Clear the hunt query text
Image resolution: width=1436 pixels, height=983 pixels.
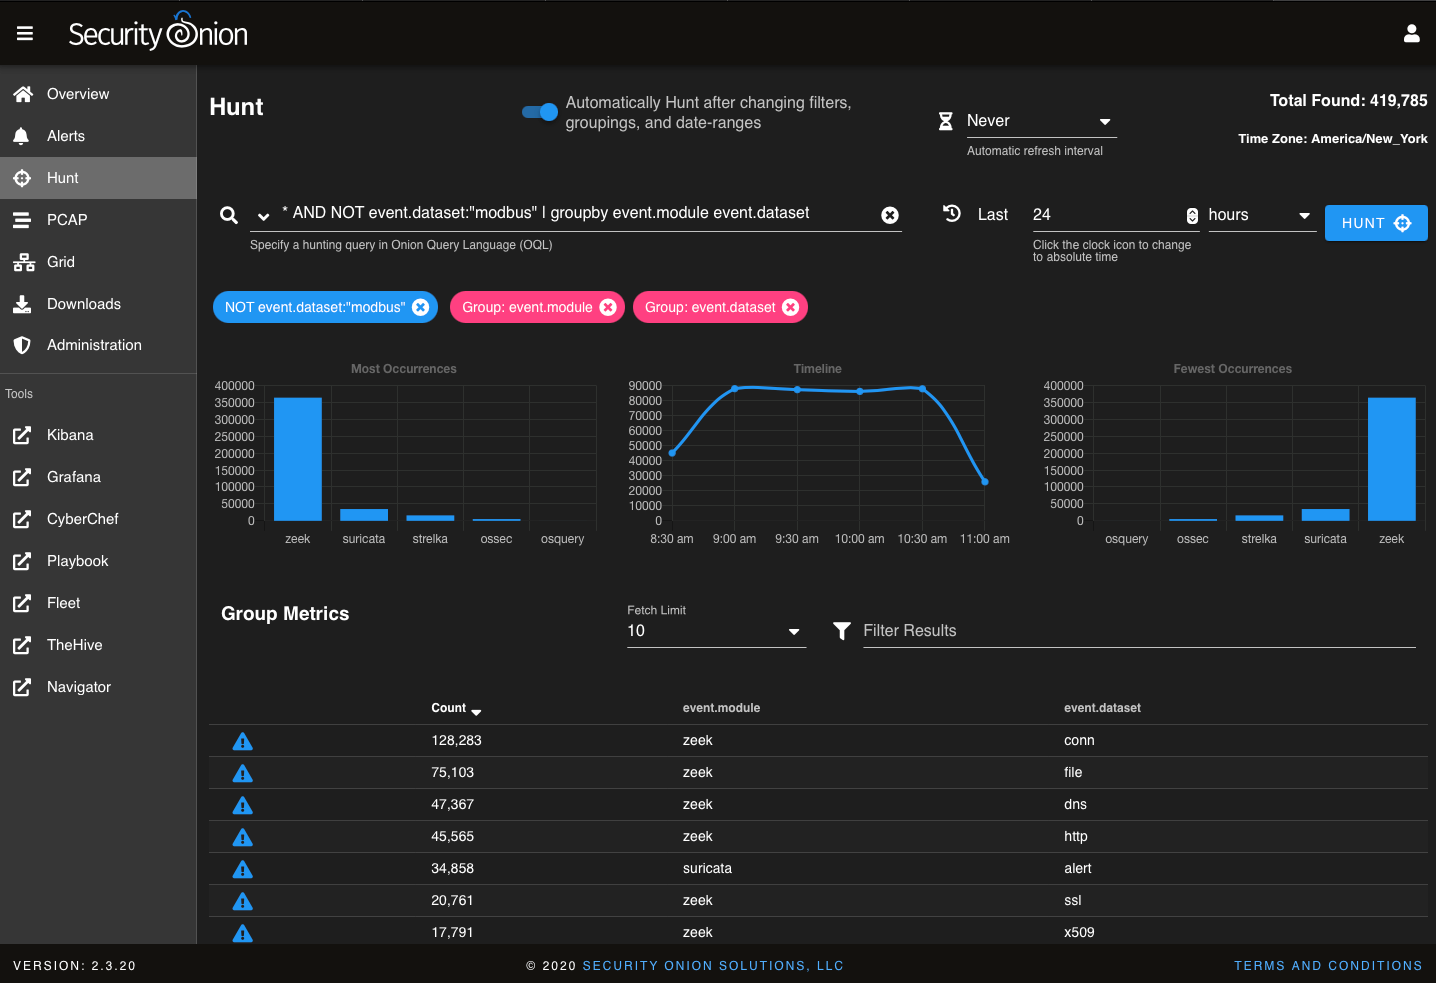click(889, 215)
